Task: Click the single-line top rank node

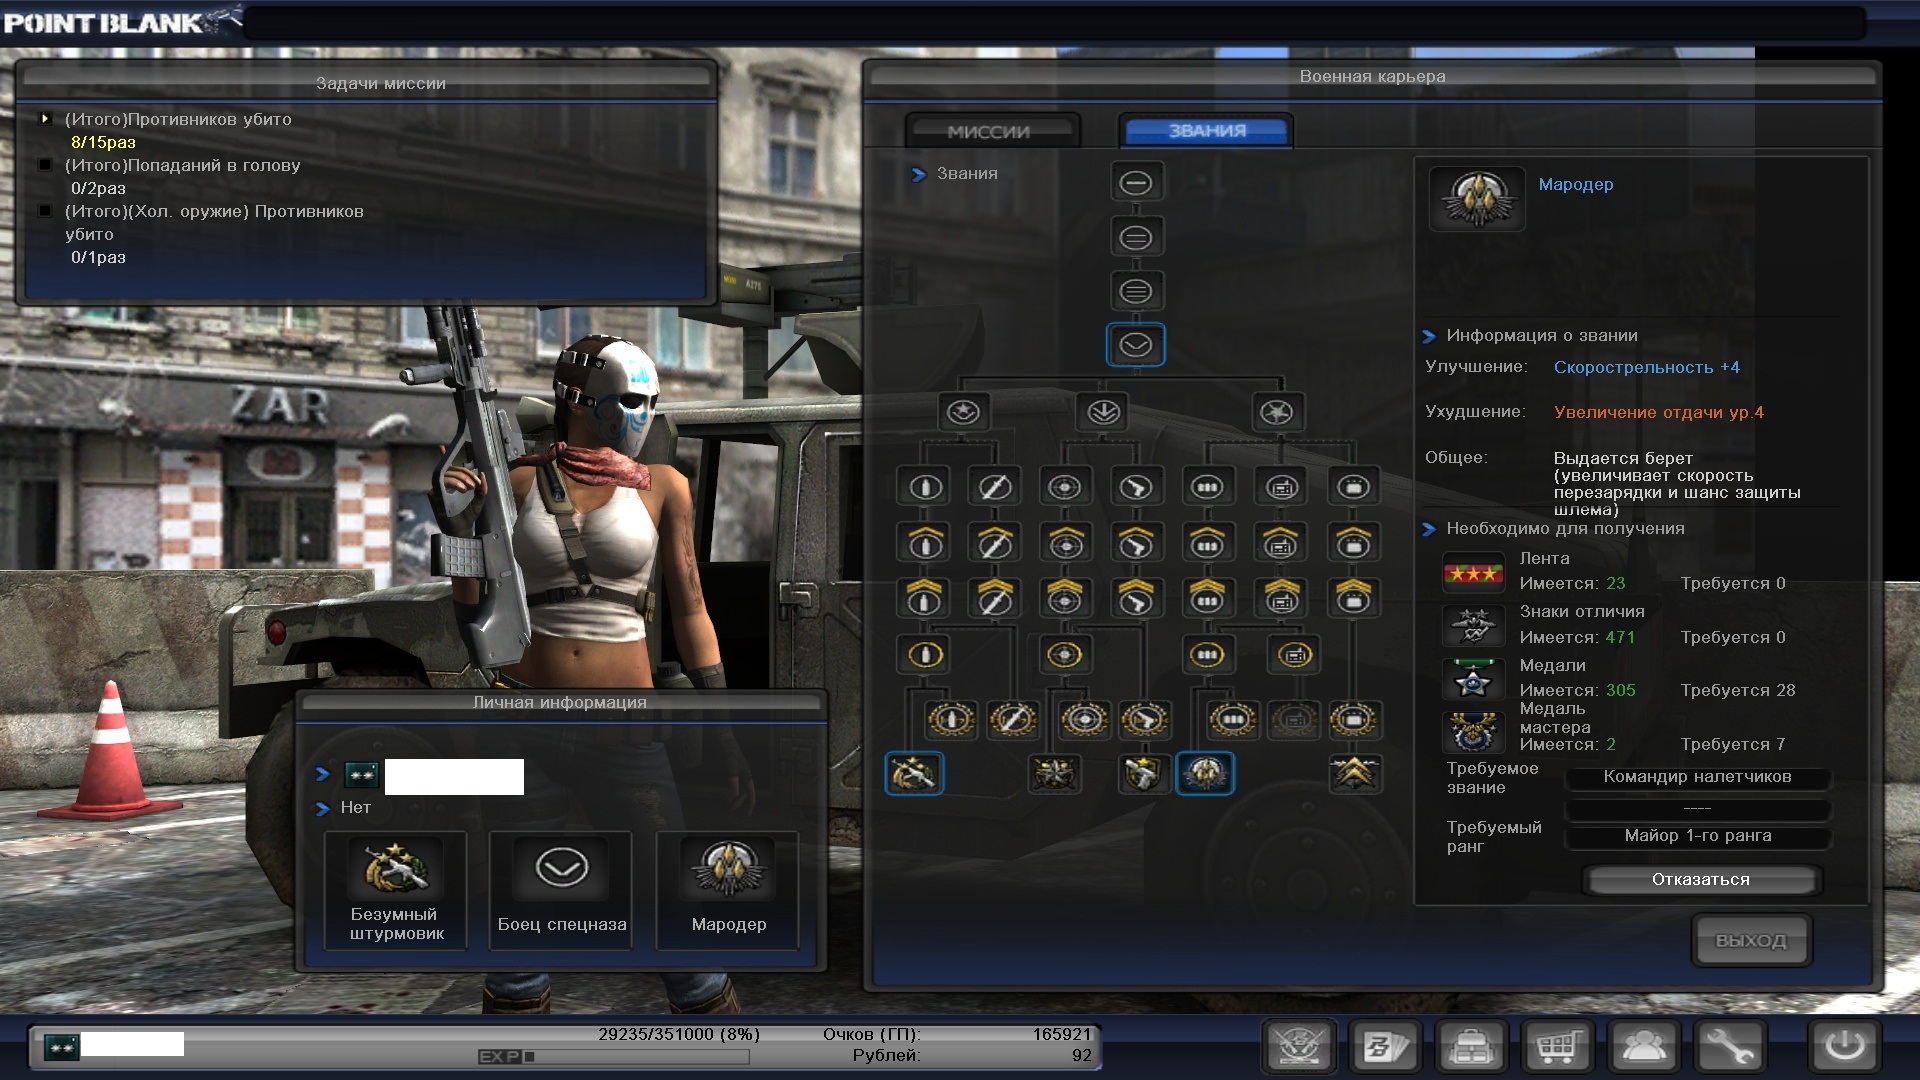Action: [x=1136, y=183]
